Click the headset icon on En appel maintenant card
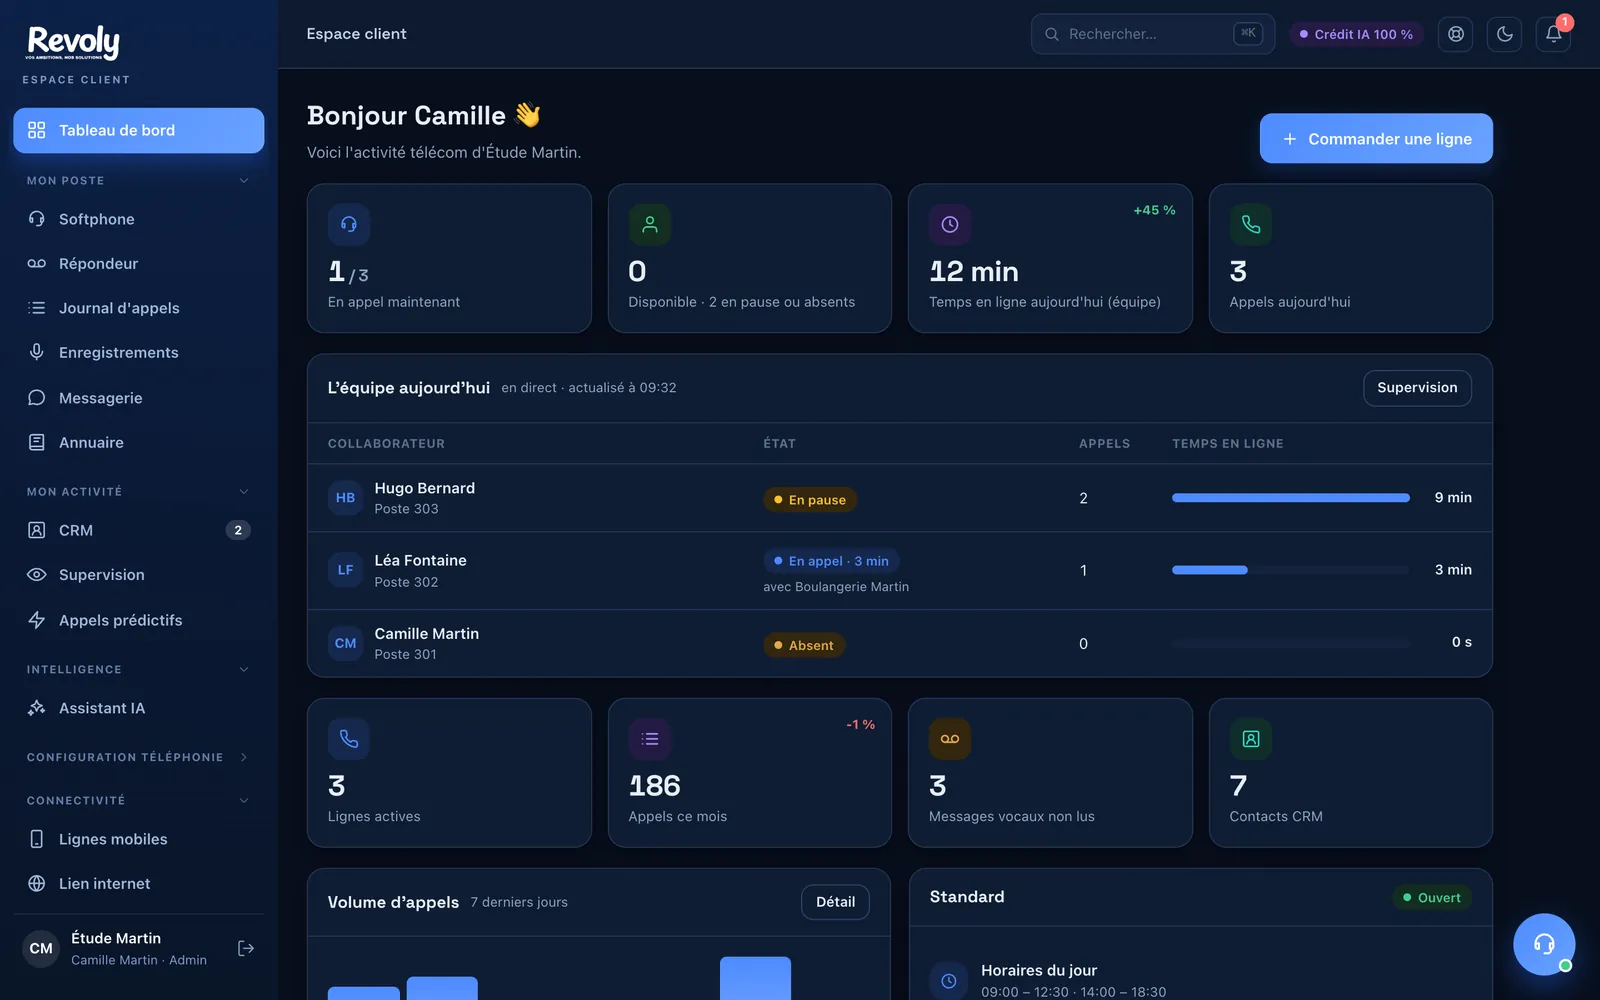Image resolution: width=1600 pixels, height=1000 pixels. coord(349,225)
